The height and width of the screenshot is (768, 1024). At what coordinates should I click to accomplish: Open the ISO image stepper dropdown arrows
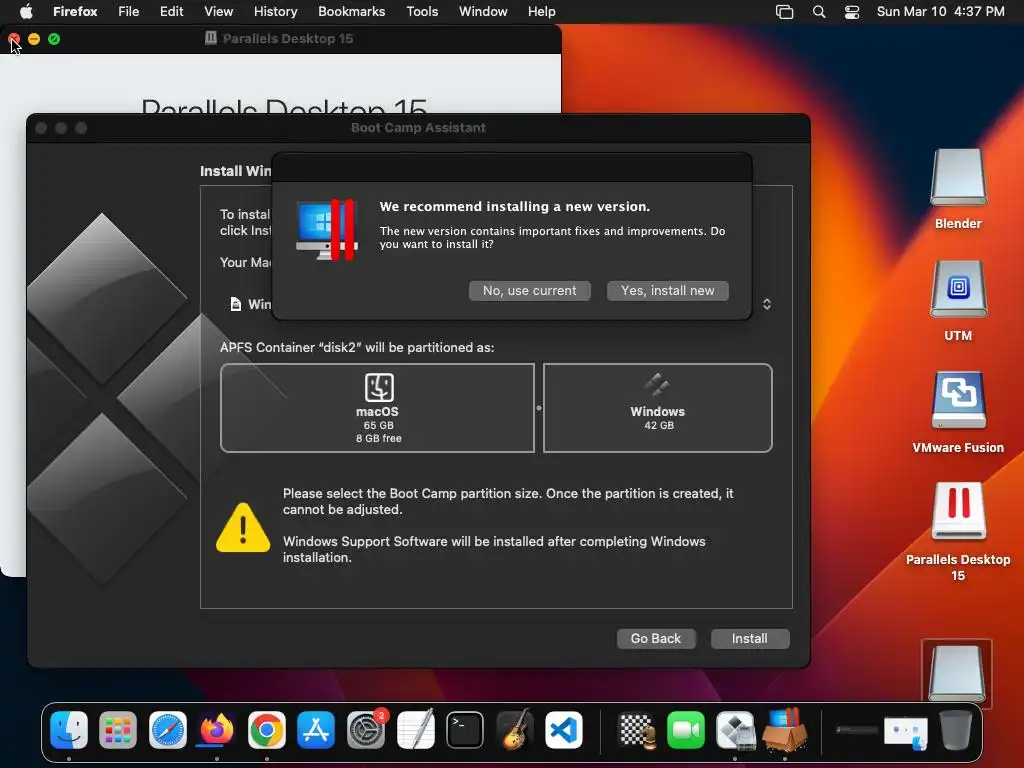point(767,304)
